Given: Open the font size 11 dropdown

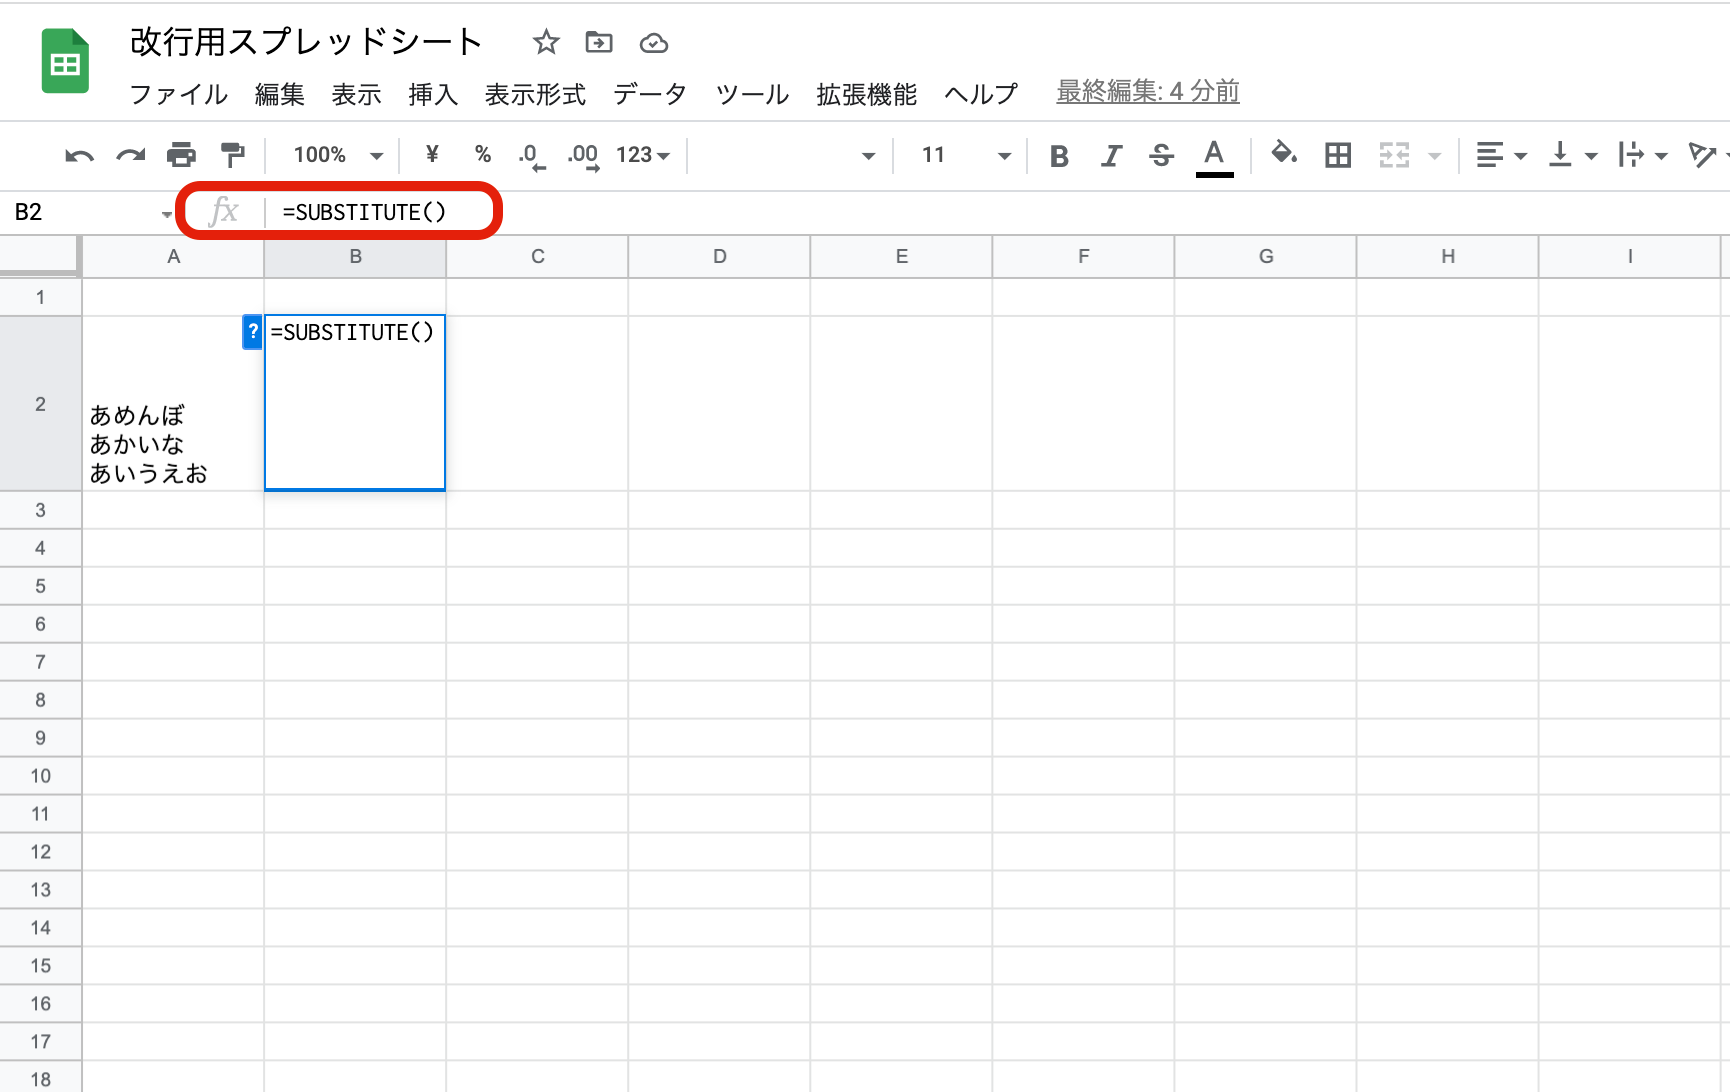Looking at the screenshot, I should tap(966, 155).
